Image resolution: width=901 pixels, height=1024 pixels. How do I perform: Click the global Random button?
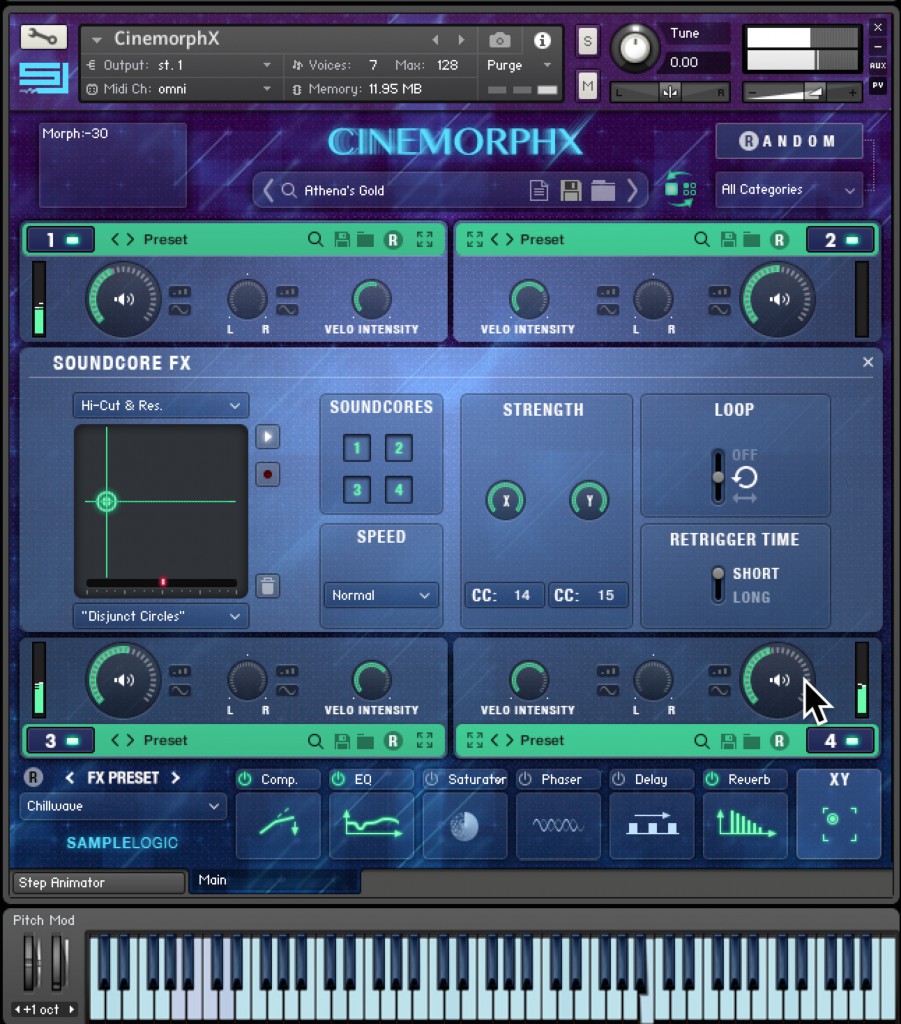click(789, 141)
